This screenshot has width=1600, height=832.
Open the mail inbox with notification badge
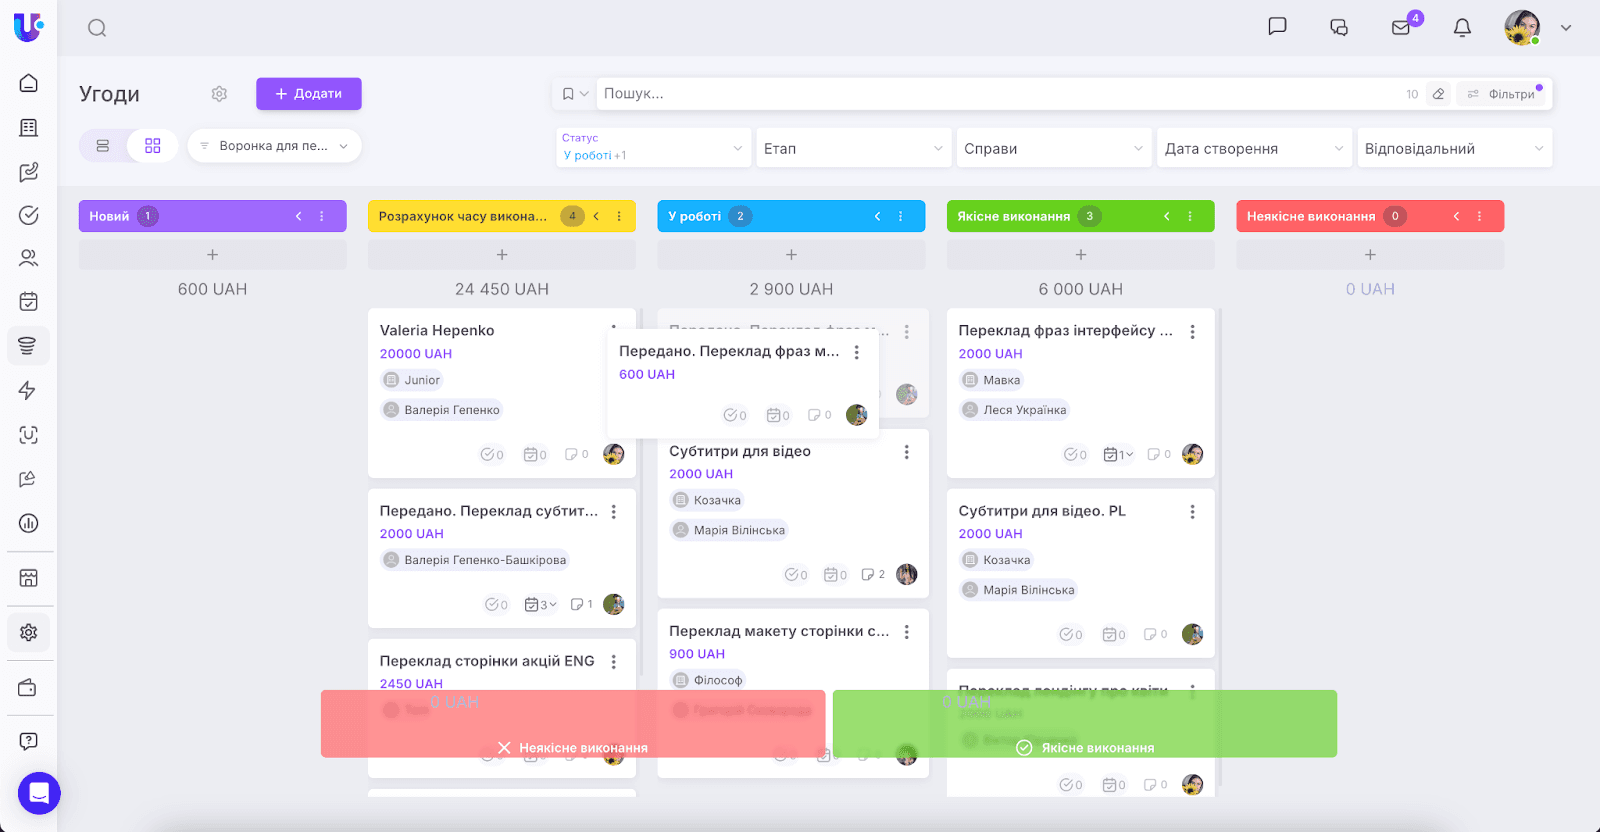click(x=1401, y=27)
